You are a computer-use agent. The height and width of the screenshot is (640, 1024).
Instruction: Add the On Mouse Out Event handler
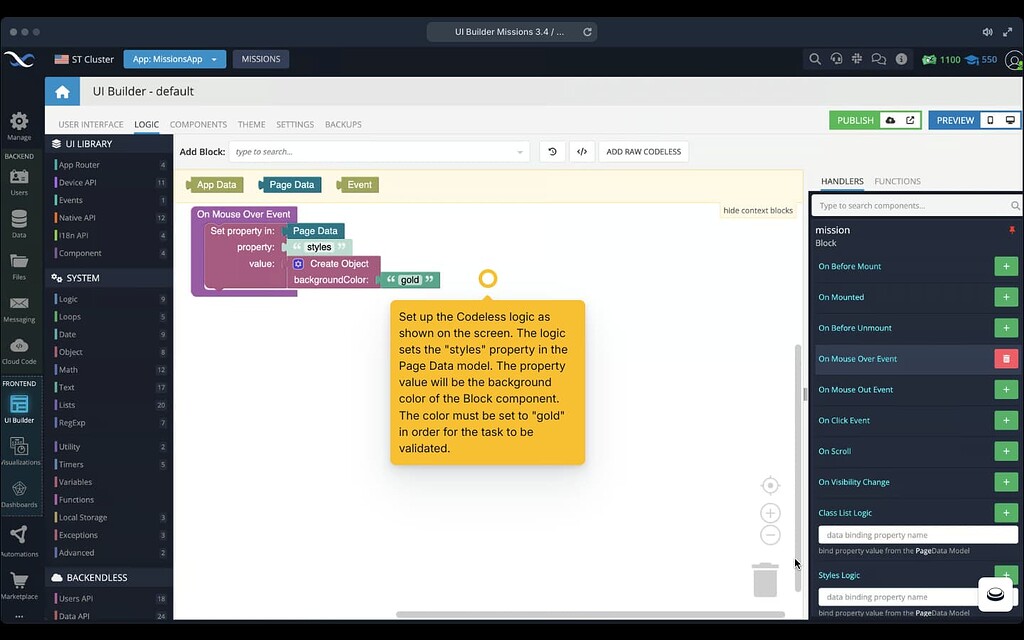click(x=1006, y=390)
